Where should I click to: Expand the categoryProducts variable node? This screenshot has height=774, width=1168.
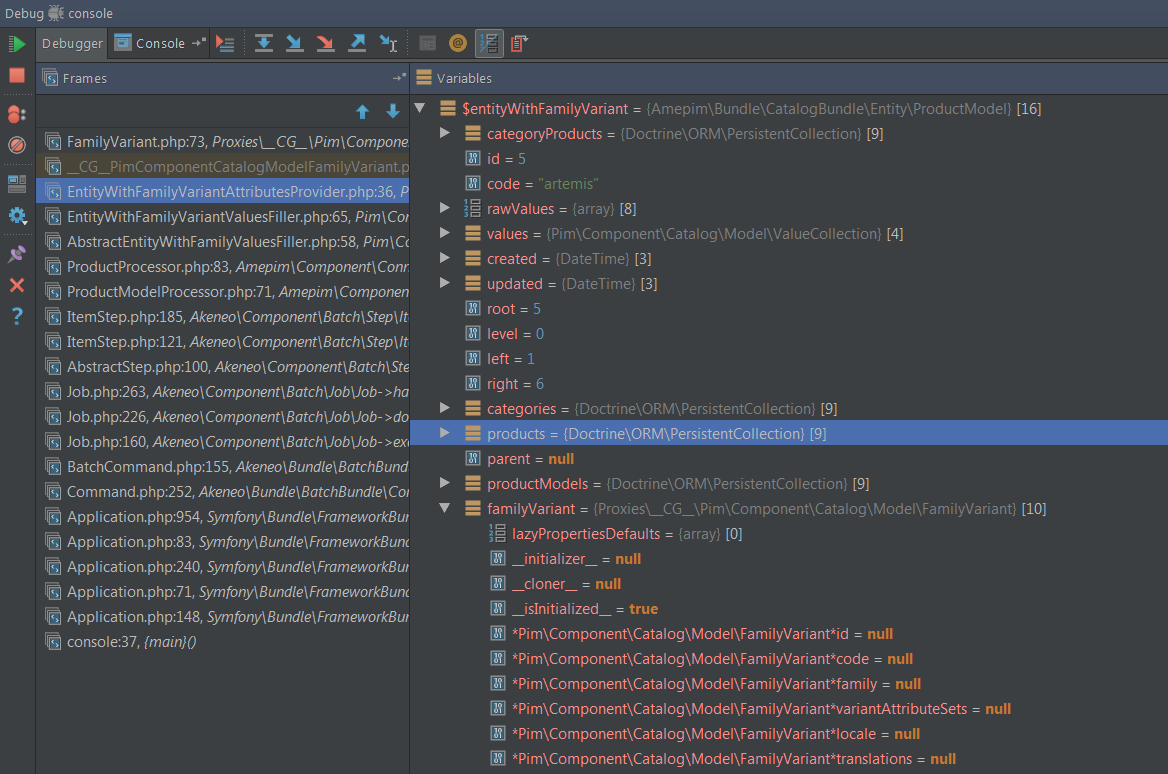446,134
